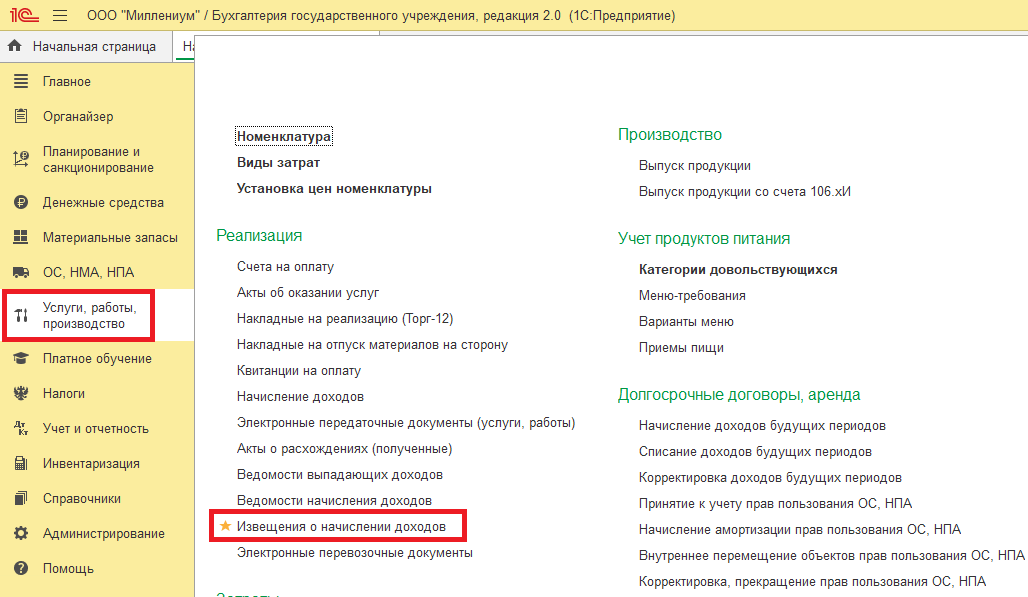
Task: Click the Органайзер clipboard icon
Action: [x=21, y=116]
